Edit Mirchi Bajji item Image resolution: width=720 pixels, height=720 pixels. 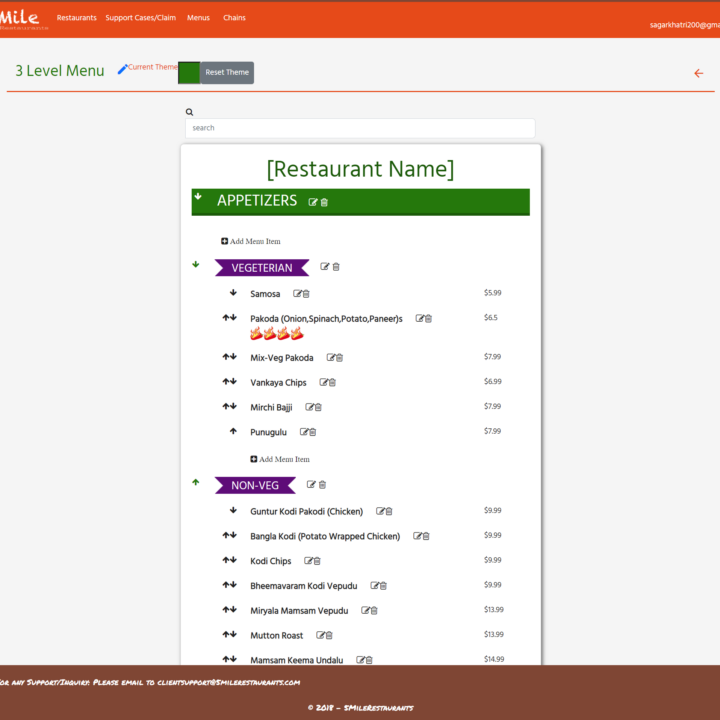(x=309, y=407)
